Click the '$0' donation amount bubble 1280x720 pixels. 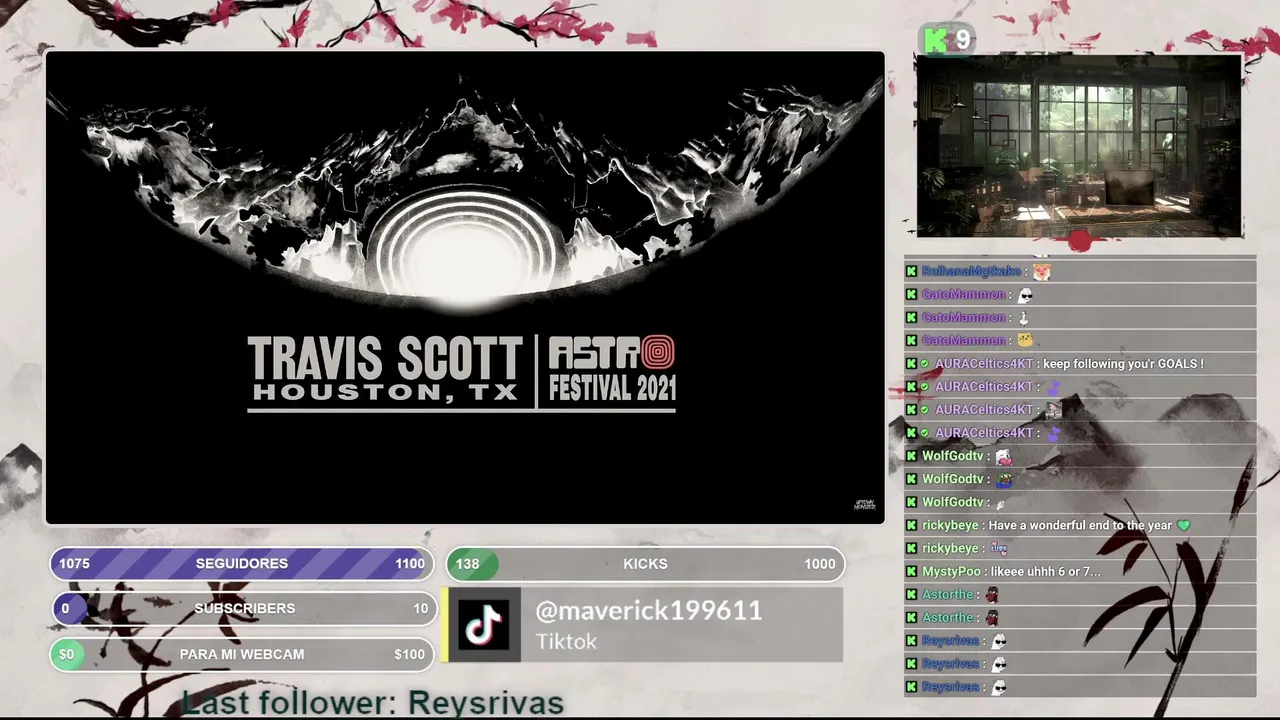[66, 654]
